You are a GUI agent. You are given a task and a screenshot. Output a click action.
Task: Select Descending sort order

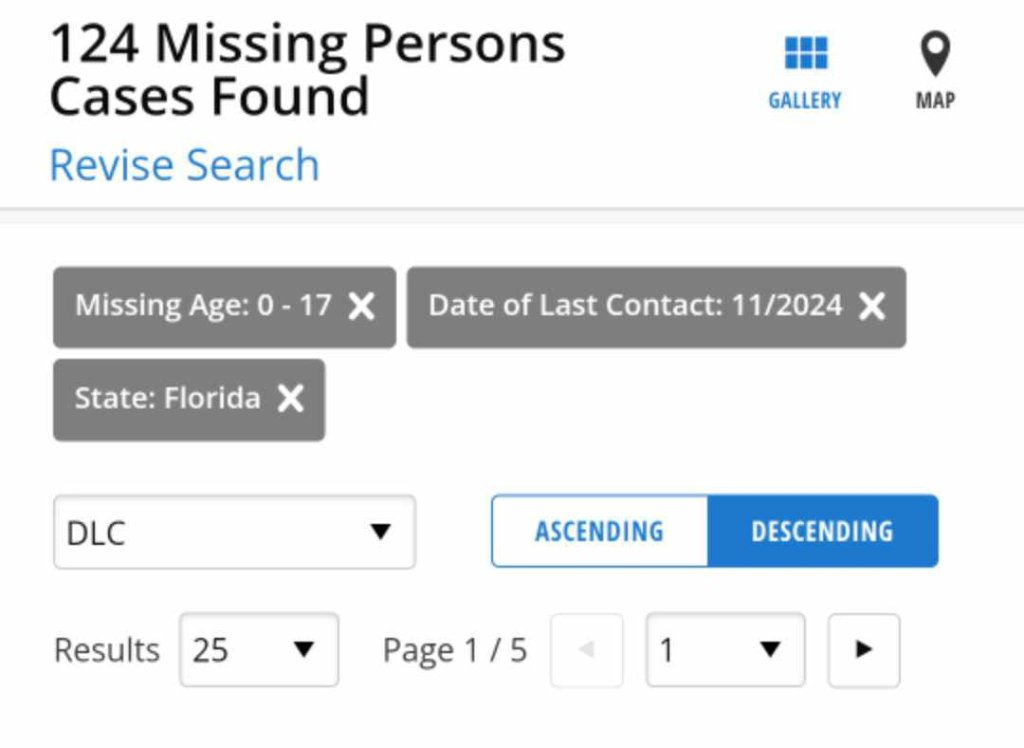[x=822, y=531]
